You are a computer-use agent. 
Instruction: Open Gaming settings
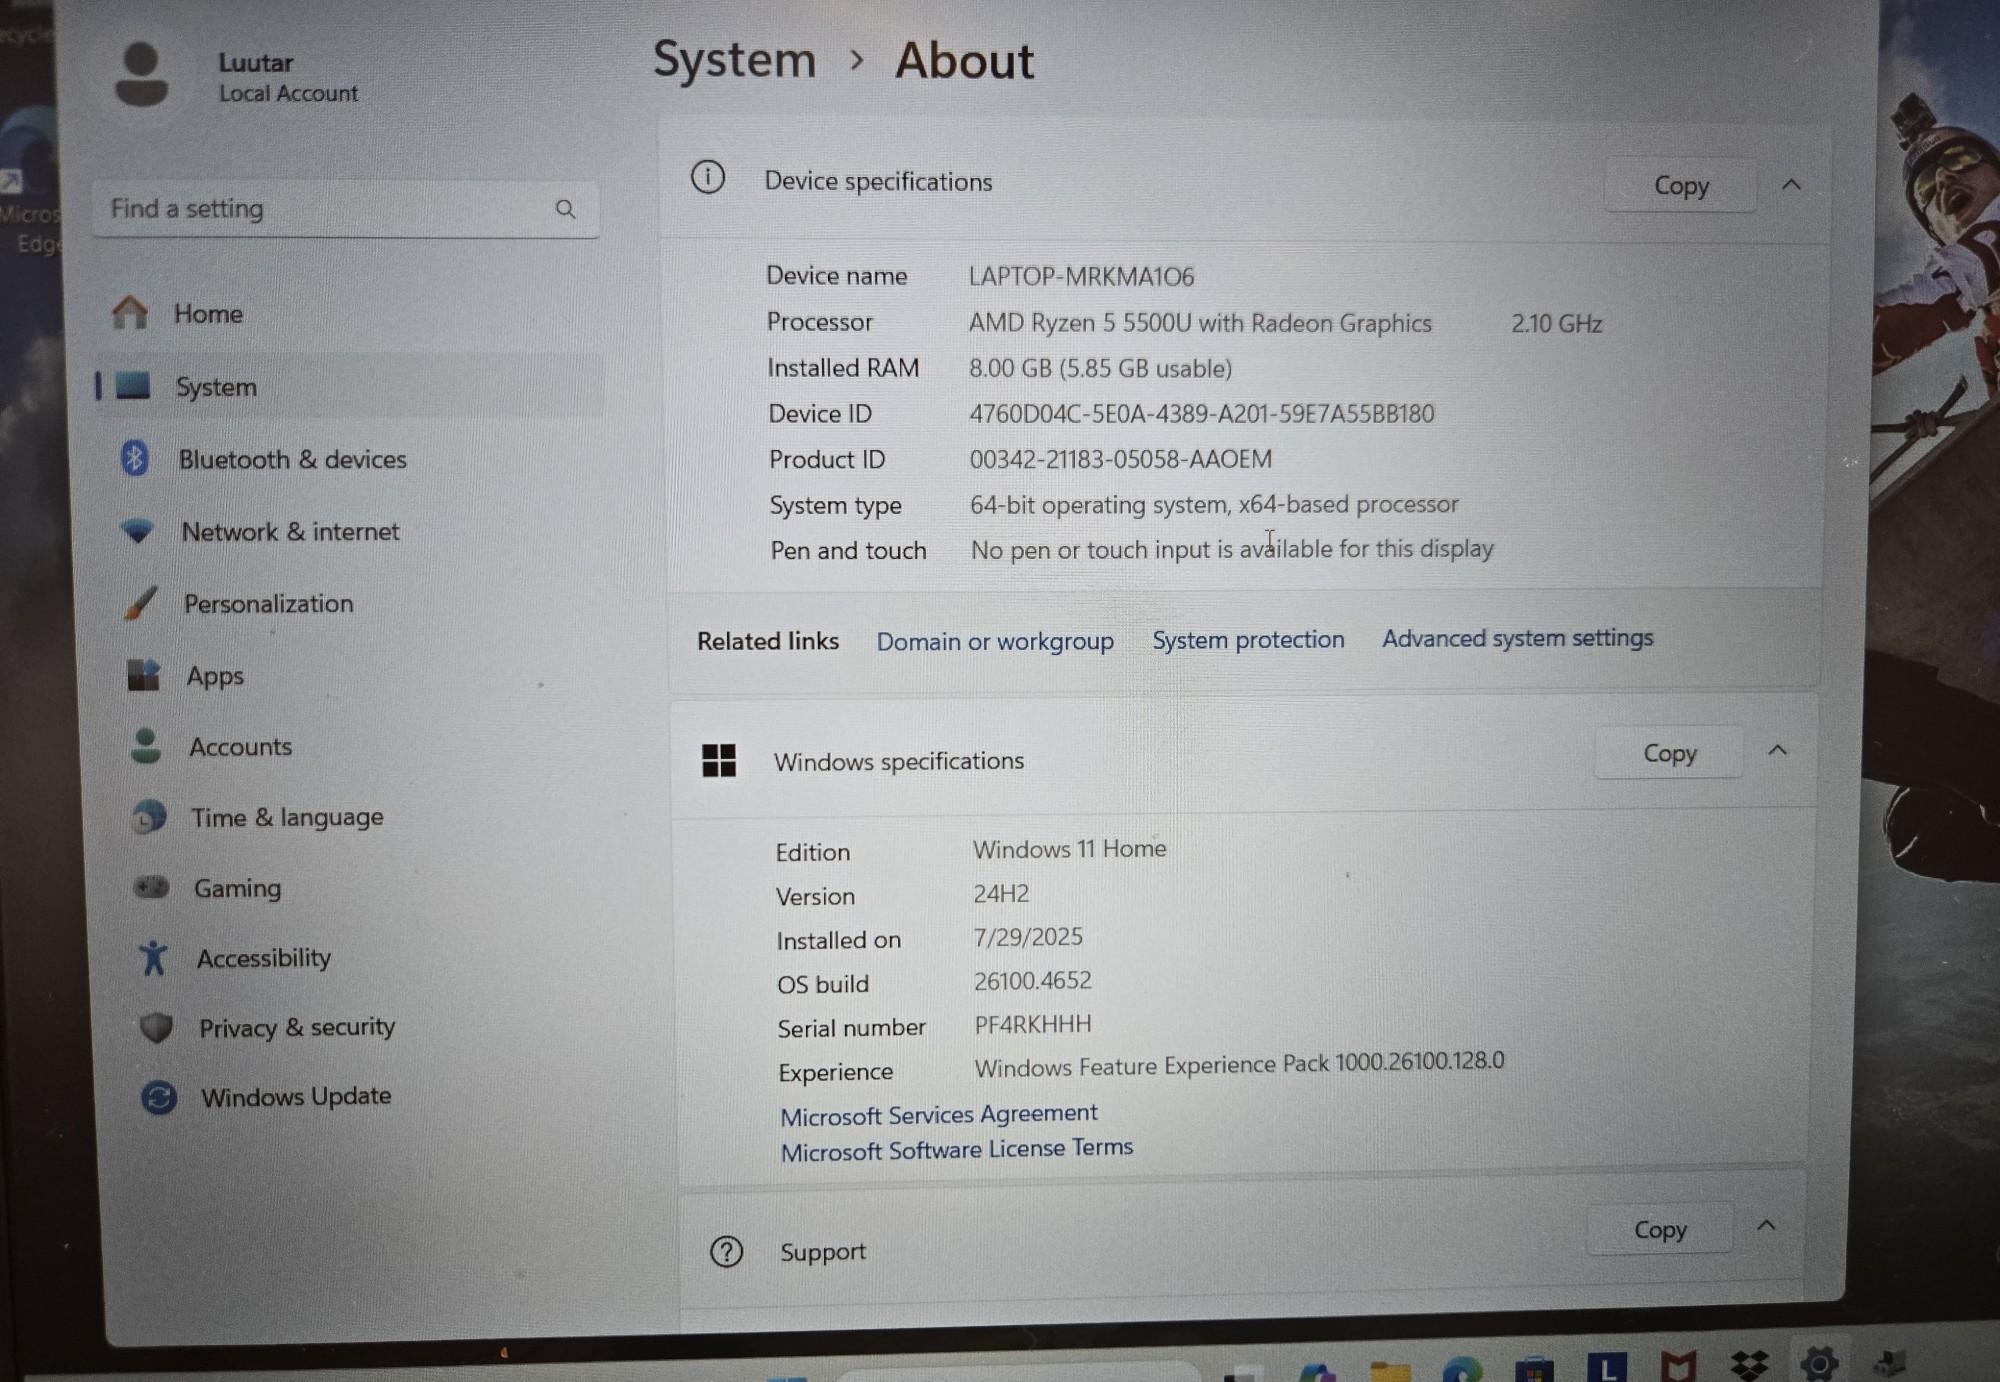(237, 888)
